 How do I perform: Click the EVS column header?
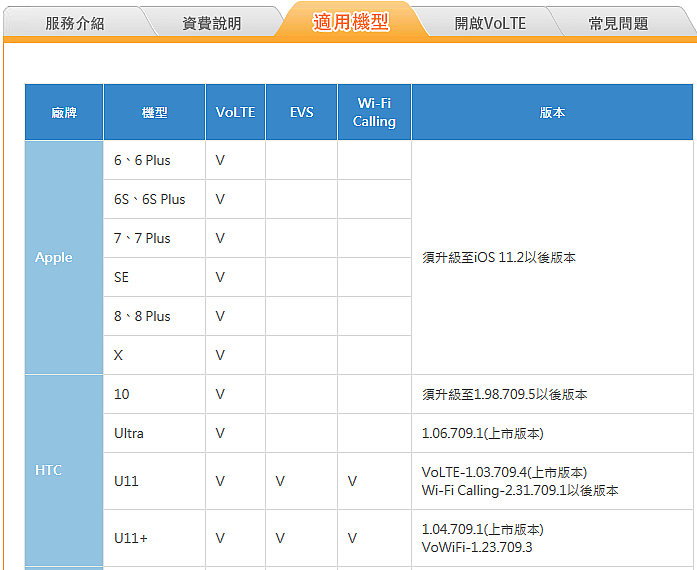pyautogui.click(x=301, y=112)
